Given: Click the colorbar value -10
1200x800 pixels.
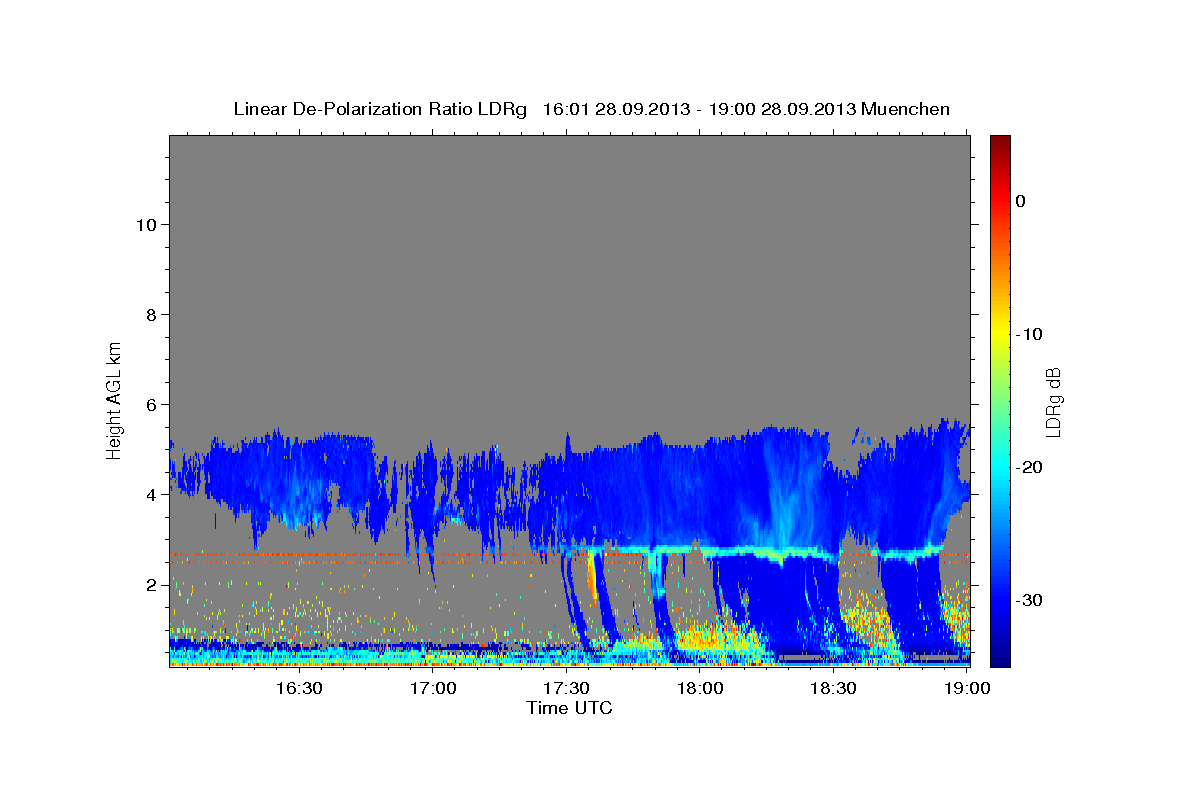Looking at the screenshot, I should [1029, 334].
